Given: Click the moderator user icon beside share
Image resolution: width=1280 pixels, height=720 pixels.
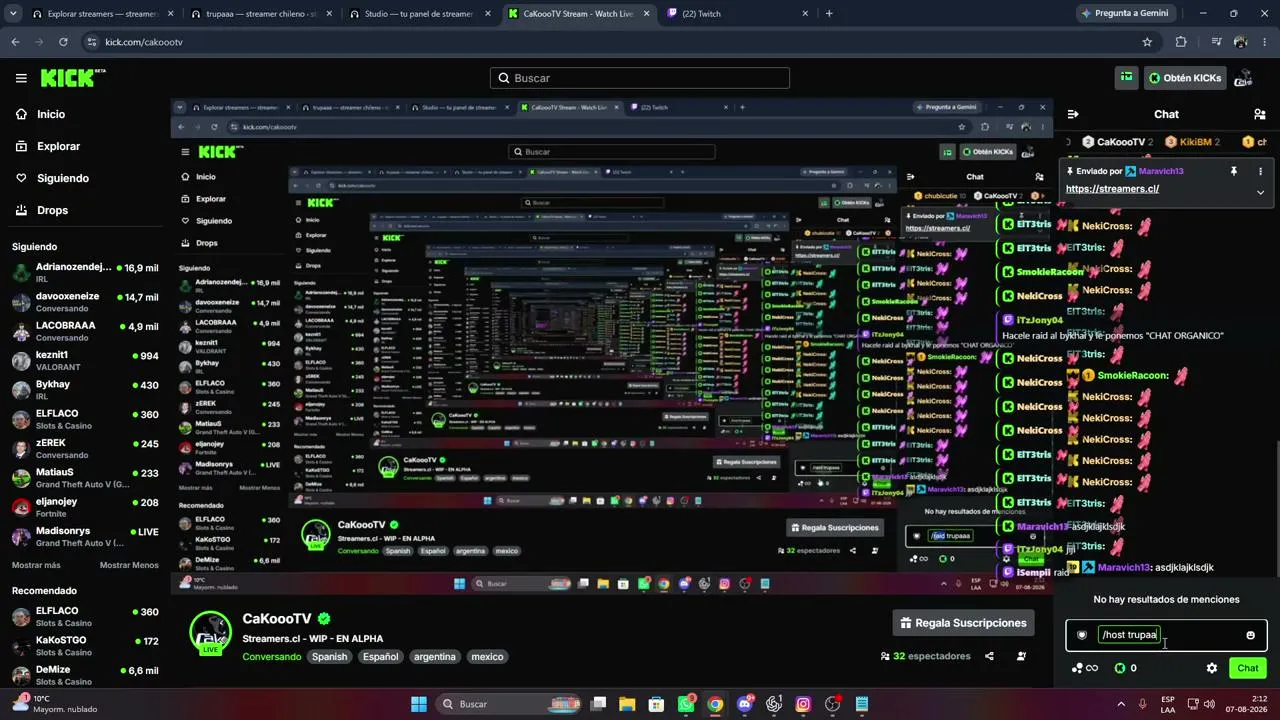Looking at the screenshot, I should (x=1021, y=656).
